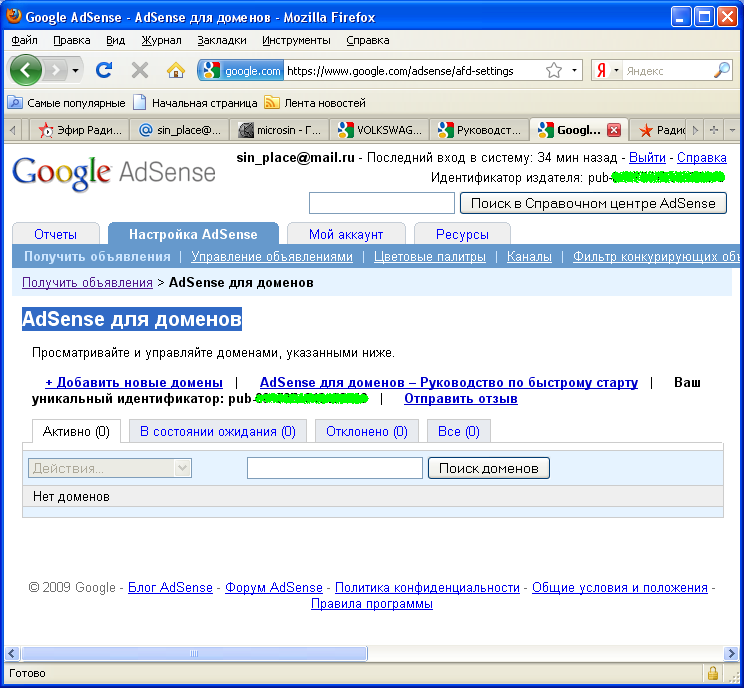Screen dimensions: 744x688
Task: Open the Инструменты menu
Action: tap(296, 40)
